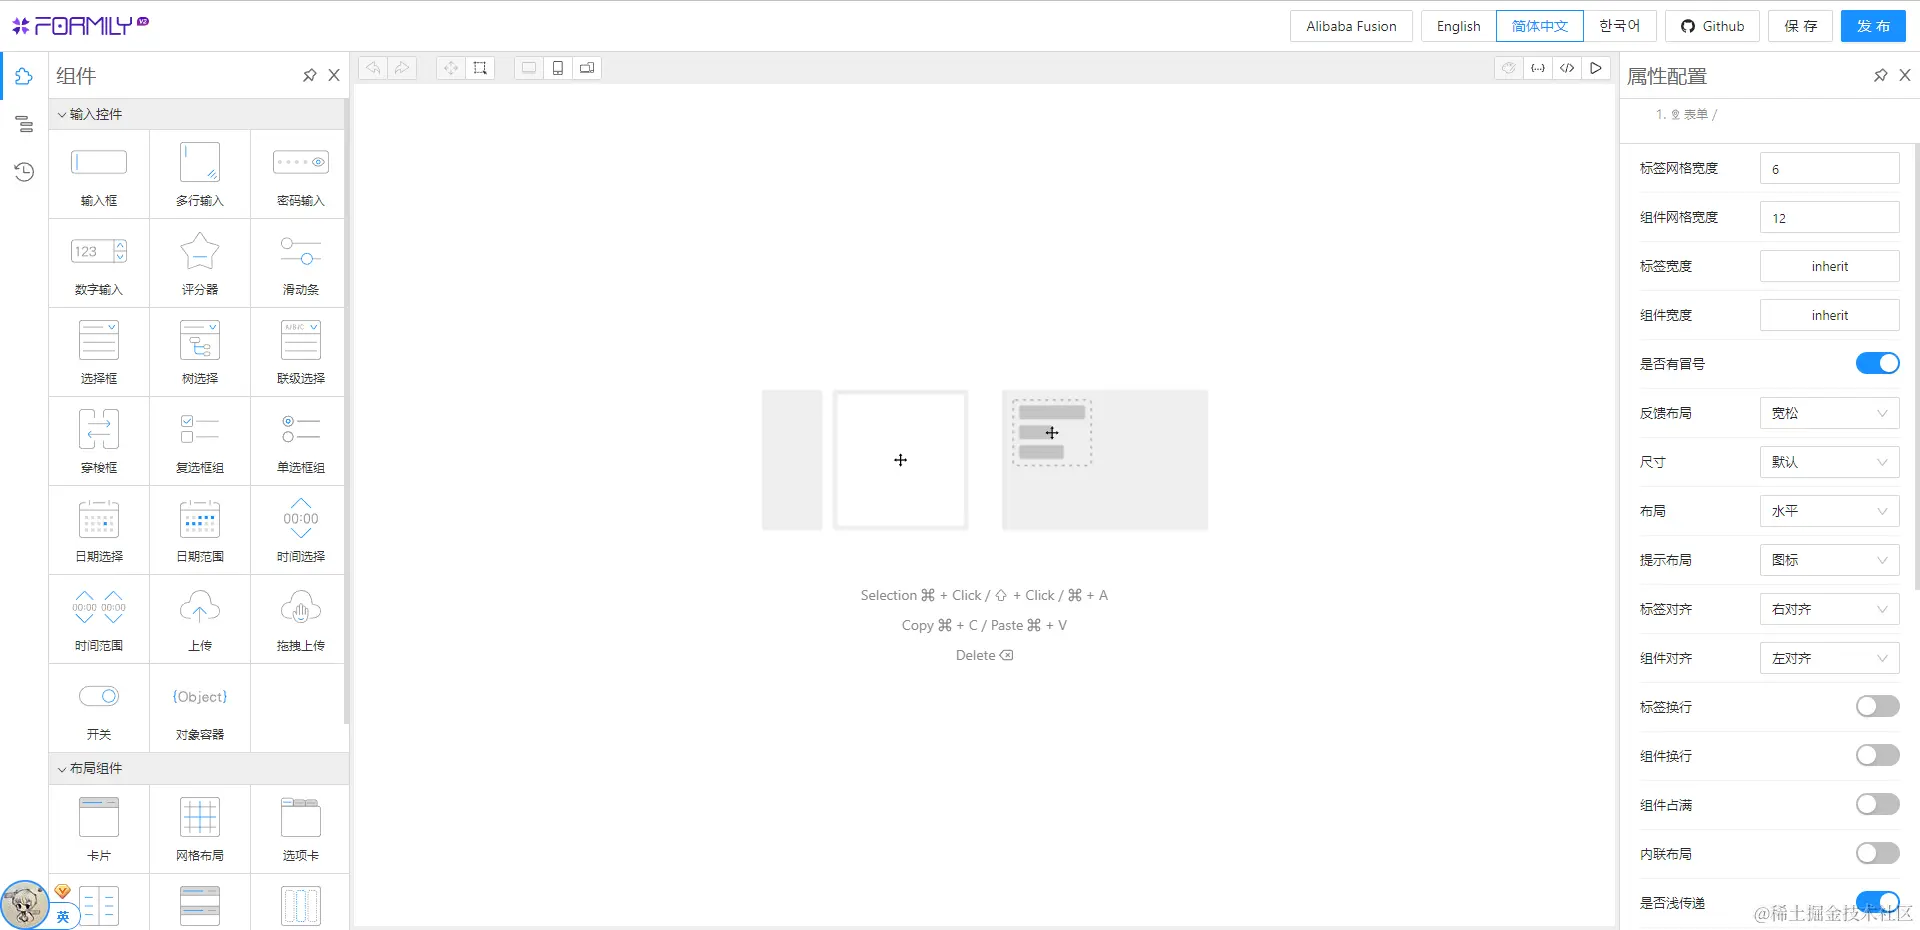Open the JSON schema {...} editor
The image size is (1920, 930).
point(1538,68)
